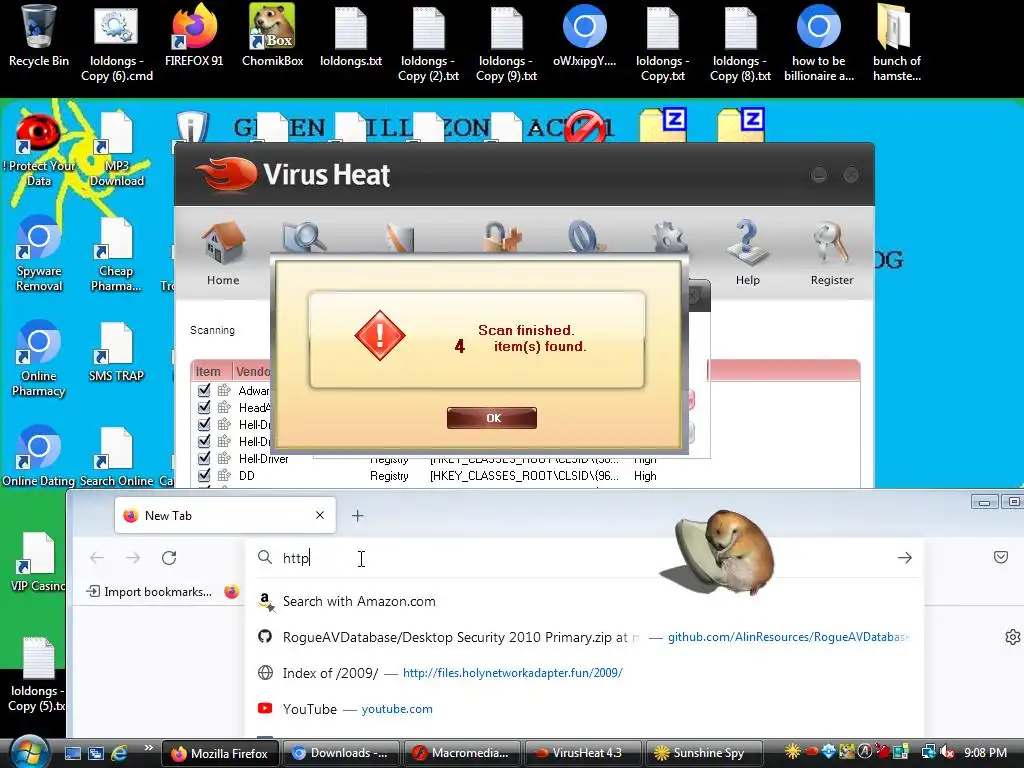Open the Online Dating desktop shortcut
The height and width of the screenshot is (768, 1024).
pyautogui.click(x=39, y=457)
